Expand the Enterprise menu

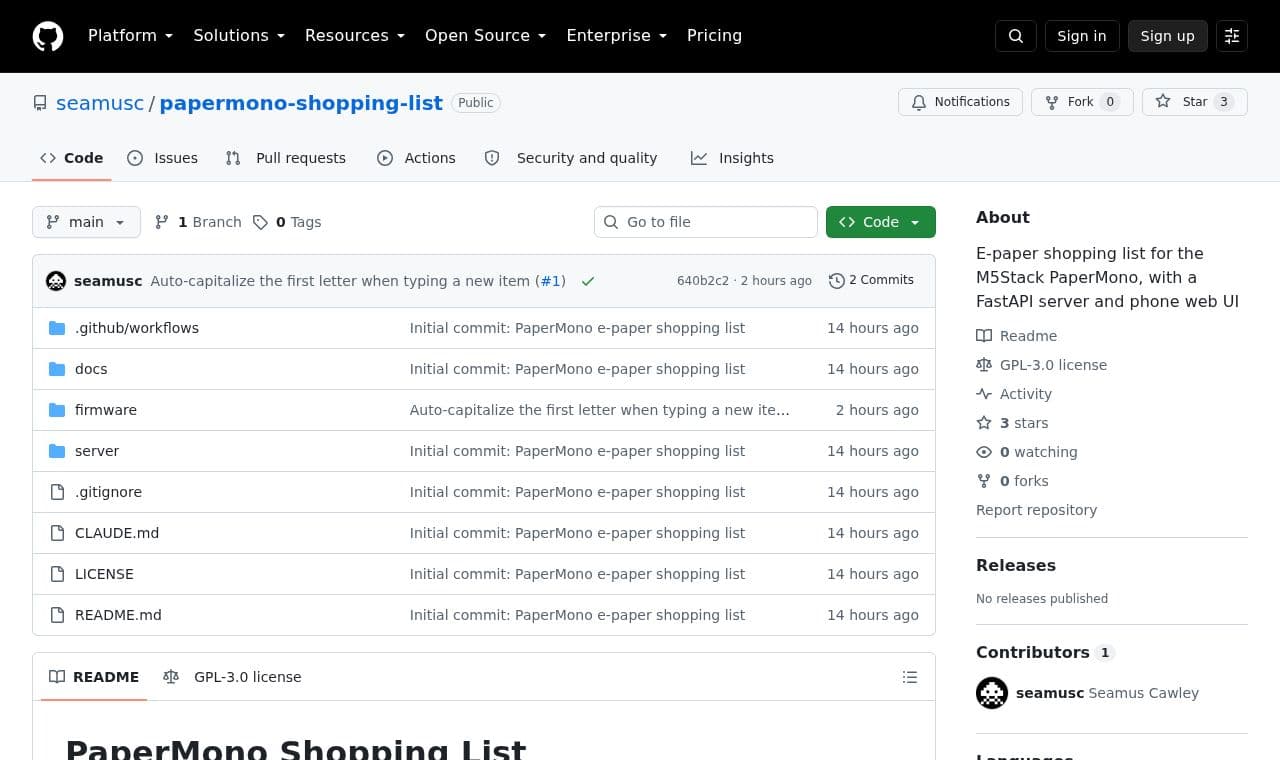617,36
